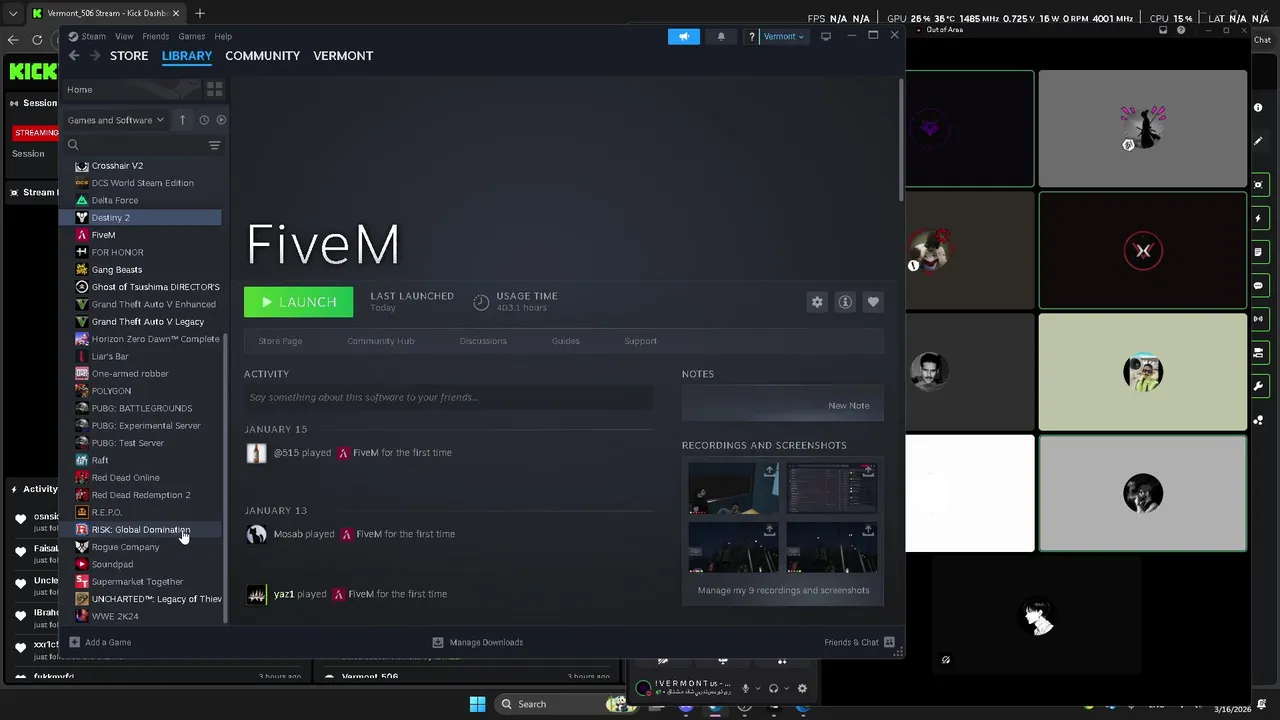
Task: Launch FiveM with green button
Action: point(298,302)
